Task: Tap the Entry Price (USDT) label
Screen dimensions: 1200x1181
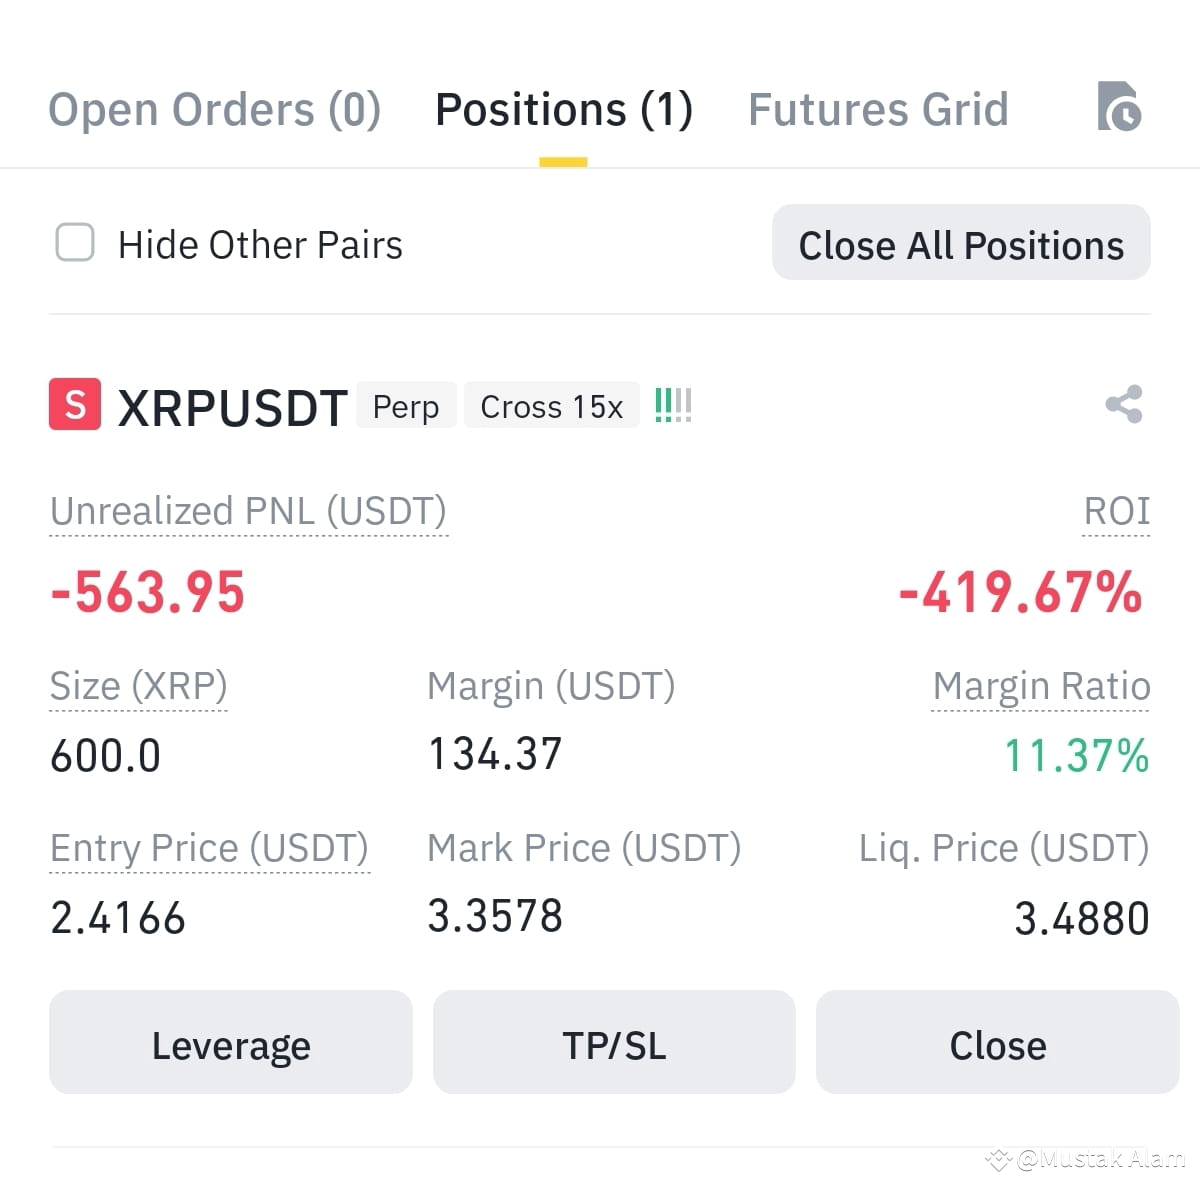Action: 210,849
